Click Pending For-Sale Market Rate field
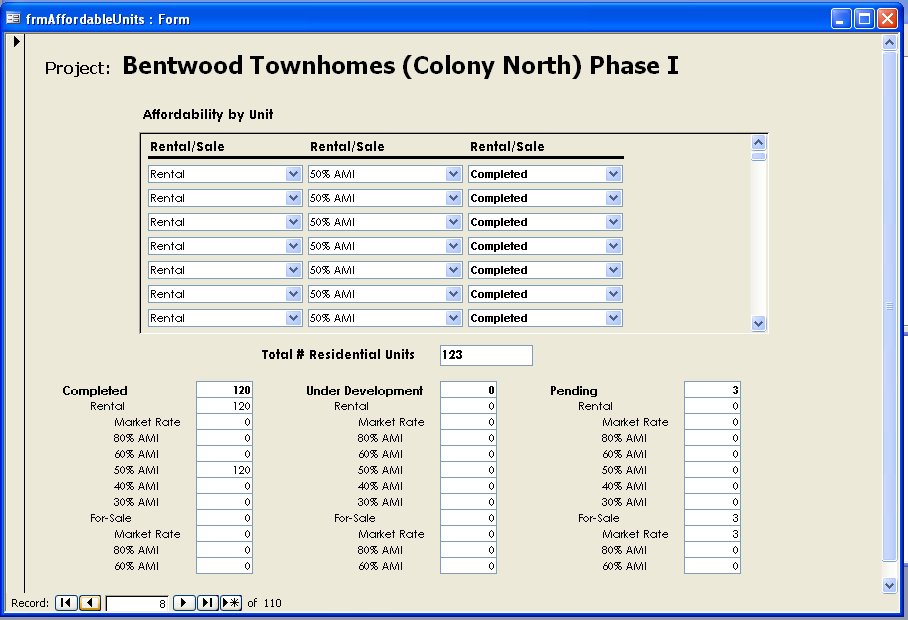This screenshot has height=620, width=908. point(712,534)
